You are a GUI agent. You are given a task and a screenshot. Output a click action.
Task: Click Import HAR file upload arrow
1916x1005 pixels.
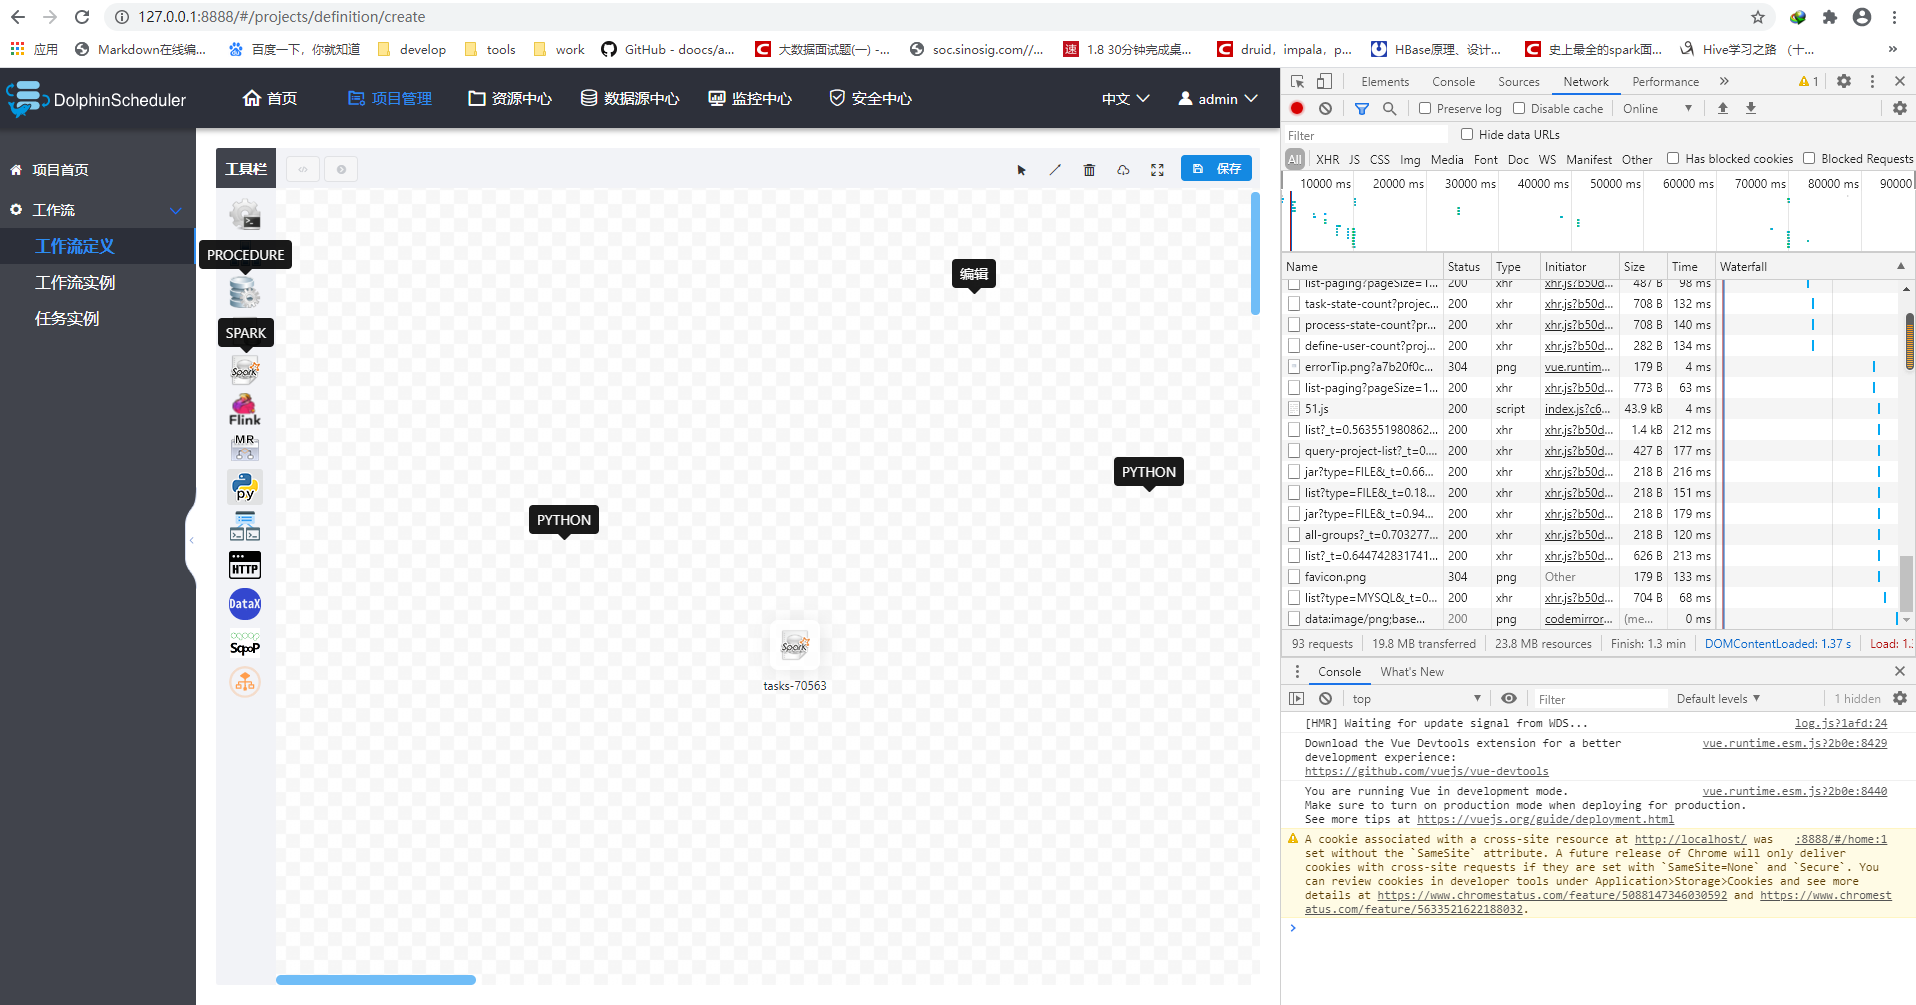1722,108
